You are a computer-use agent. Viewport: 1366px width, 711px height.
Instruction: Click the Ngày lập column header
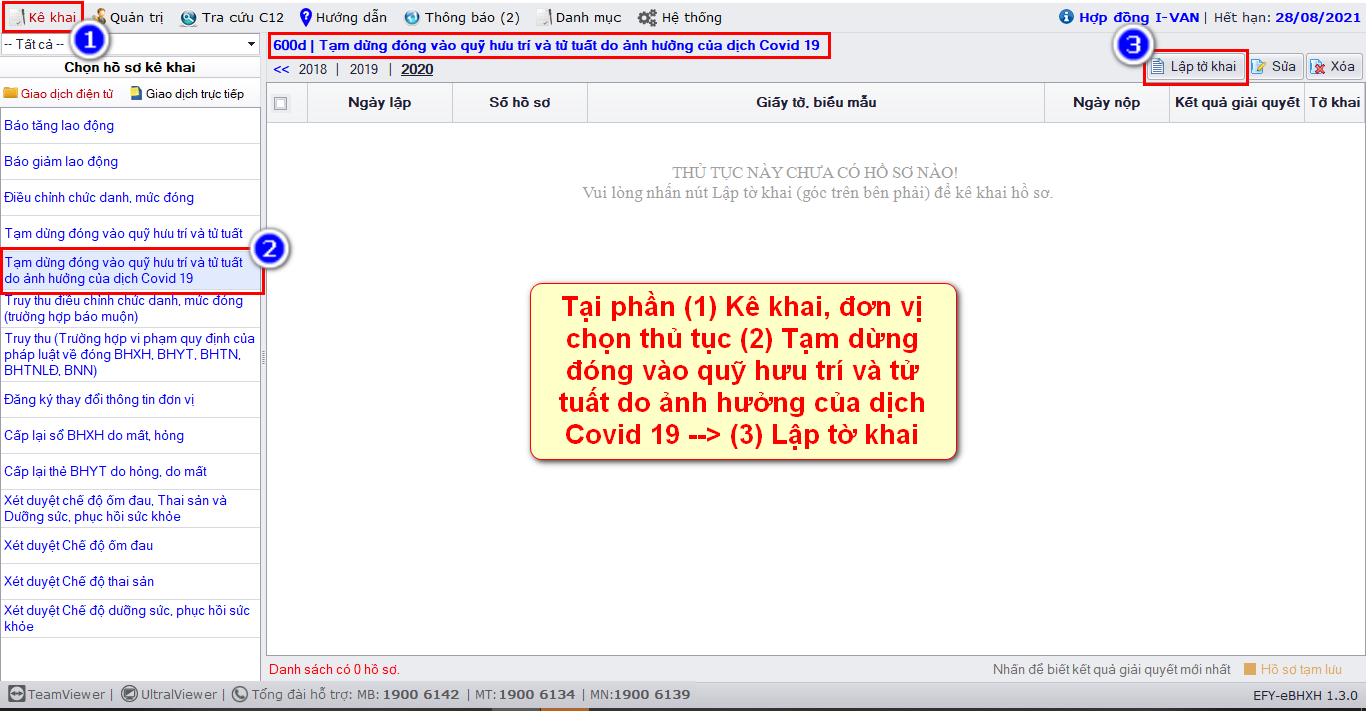[x=380, y=103]
